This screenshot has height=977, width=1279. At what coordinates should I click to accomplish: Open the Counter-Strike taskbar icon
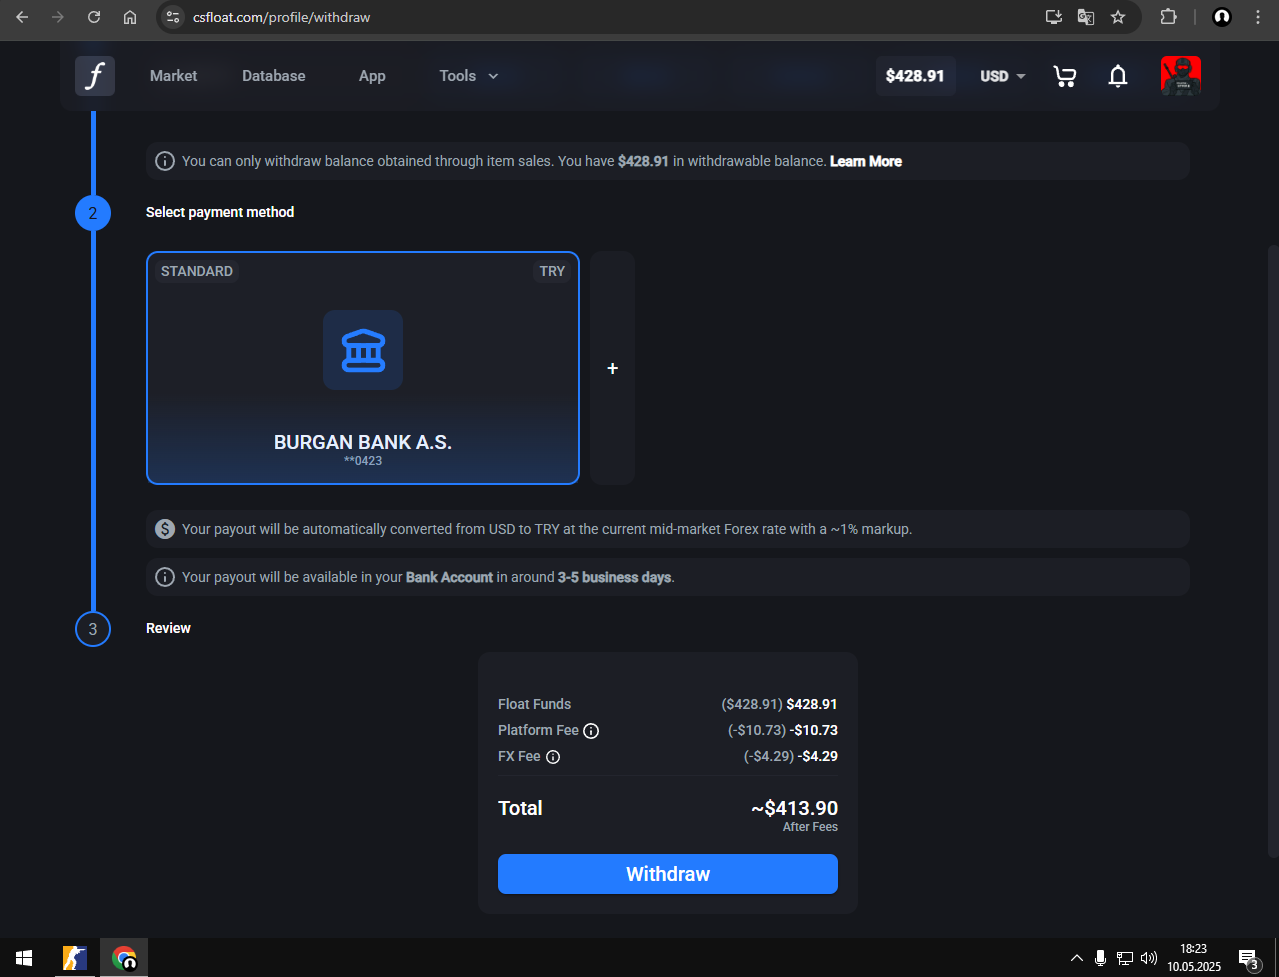click(x=75, y=958)
